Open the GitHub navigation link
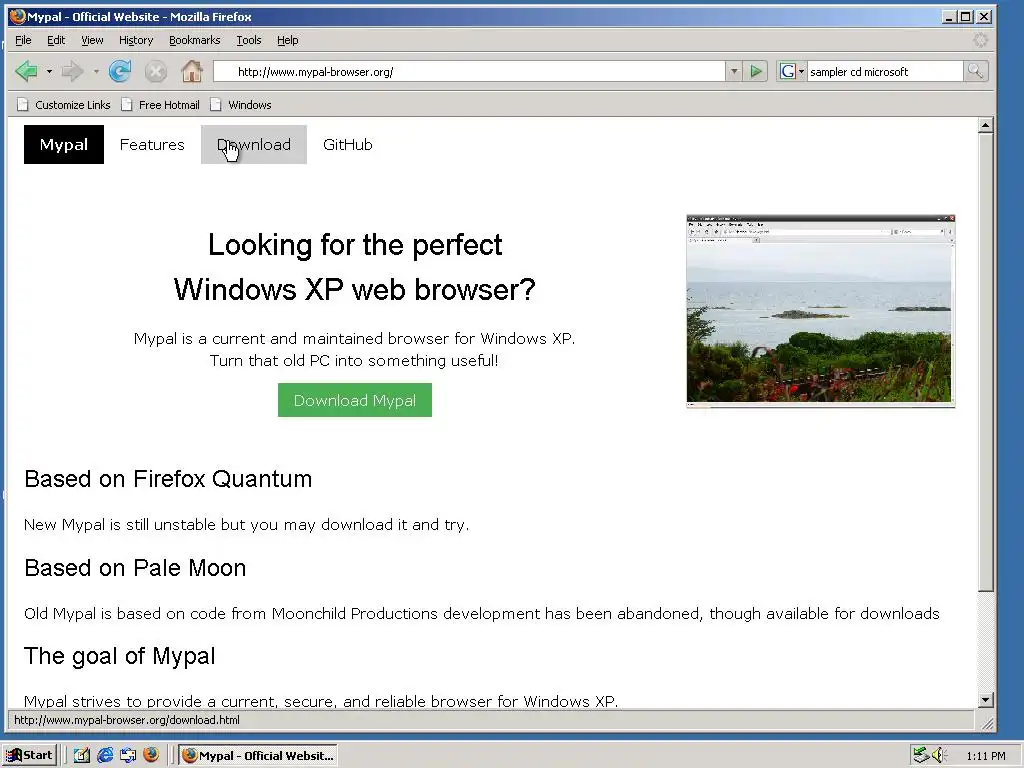 pyautogui.click(x=347, y=144)
